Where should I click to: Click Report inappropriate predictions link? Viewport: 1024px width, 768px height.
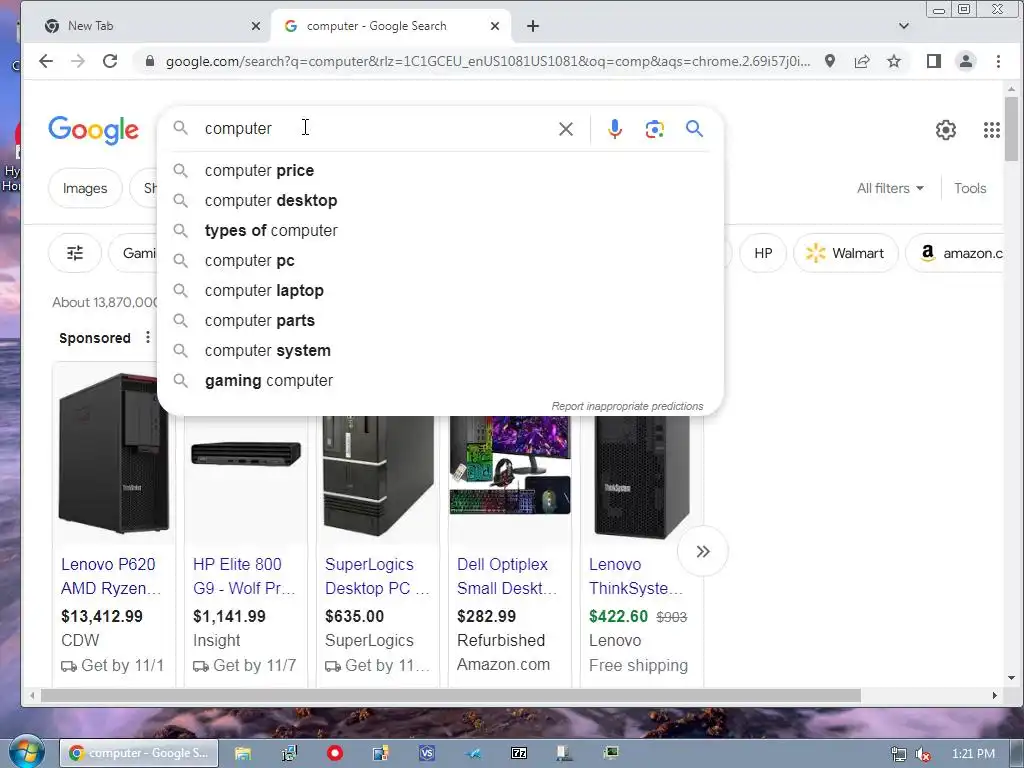(x=627, y=406)
